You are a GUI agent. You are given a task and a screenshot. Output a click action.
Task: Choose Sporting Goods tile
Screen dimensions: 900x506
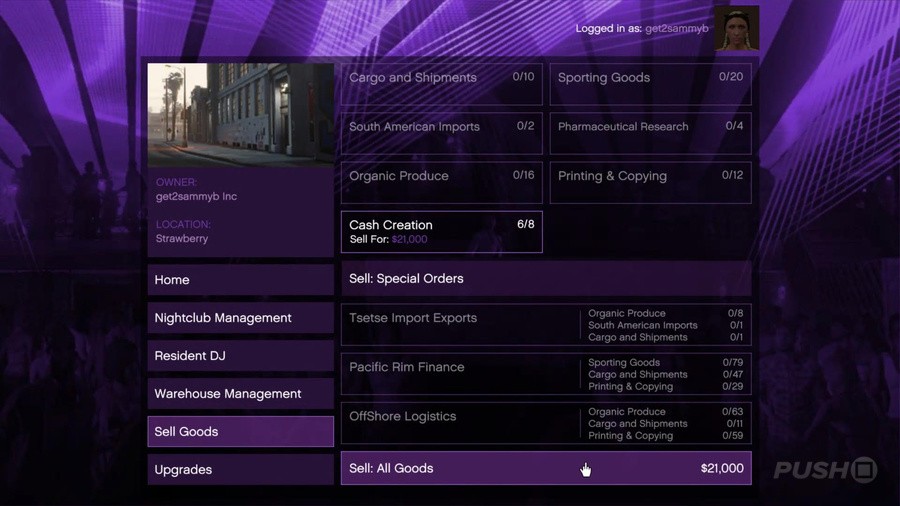(650, 84)
